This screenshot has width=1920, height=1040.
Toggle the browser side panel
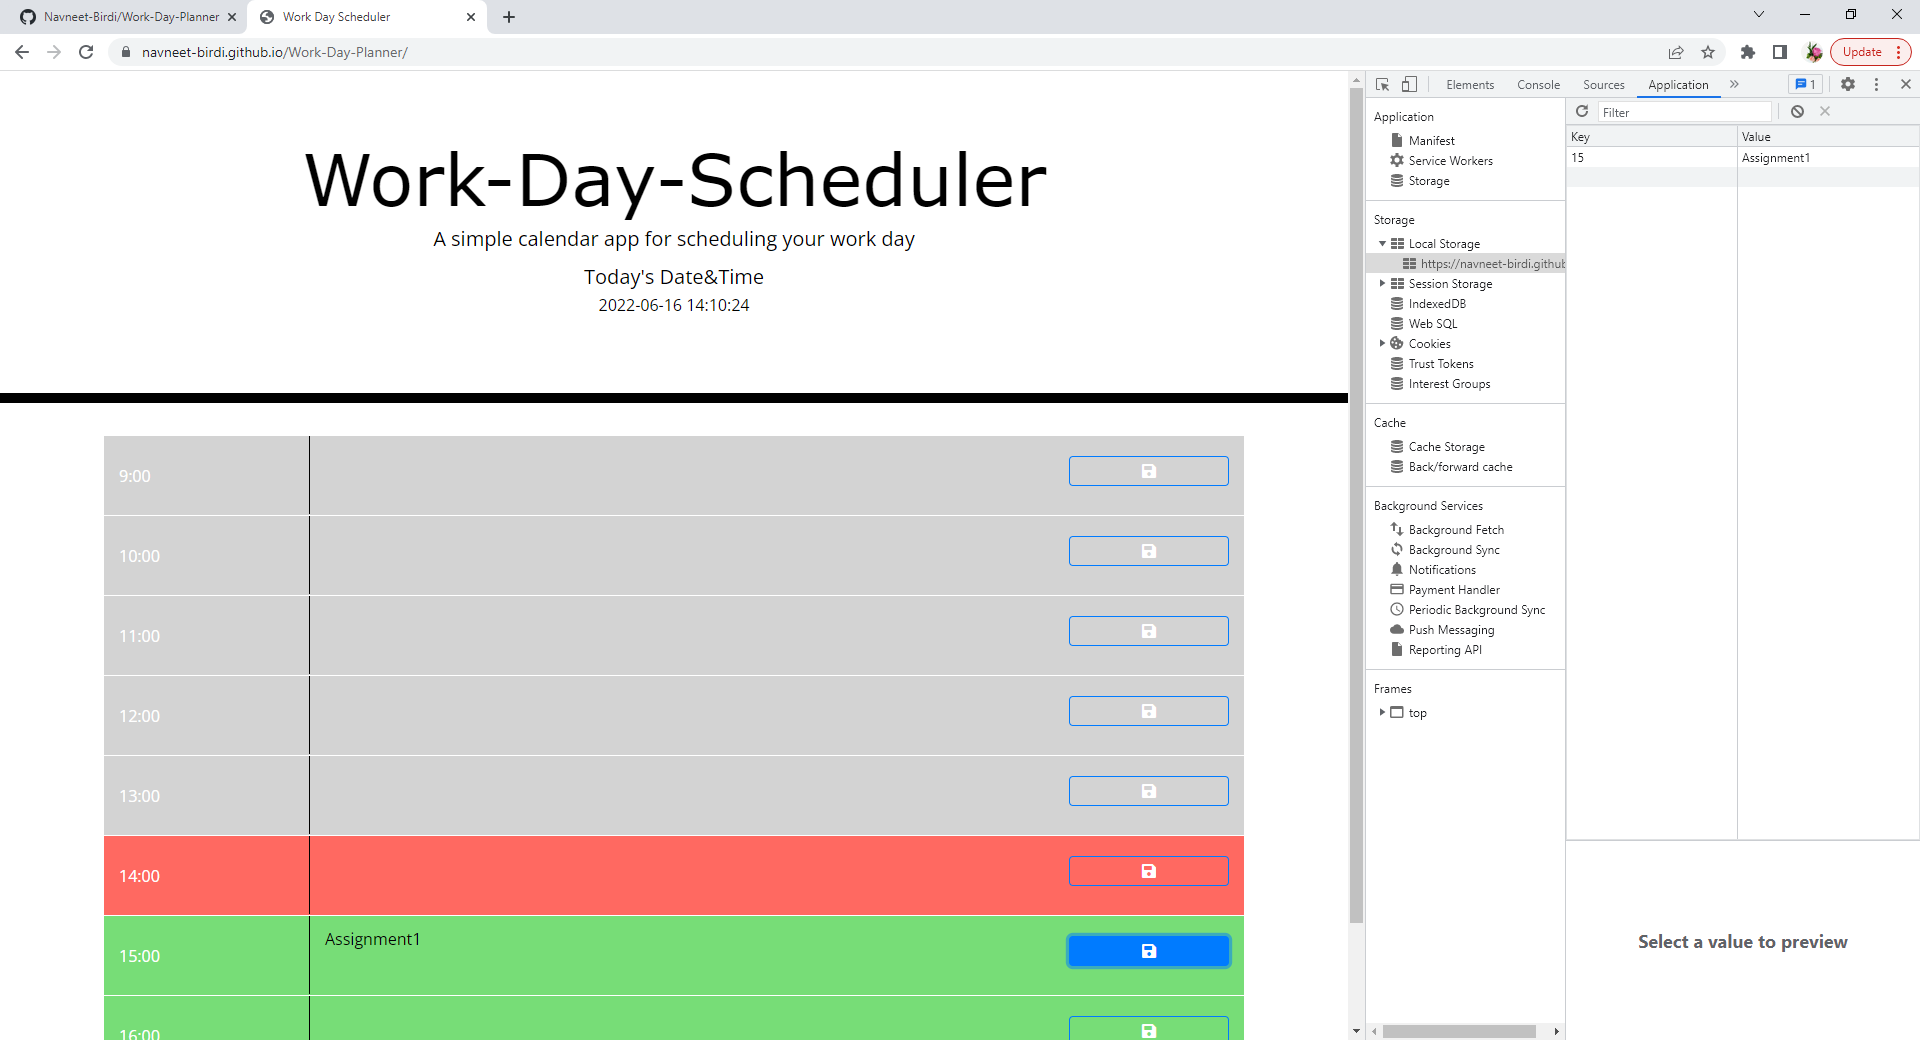click(x=1780, y=52)
